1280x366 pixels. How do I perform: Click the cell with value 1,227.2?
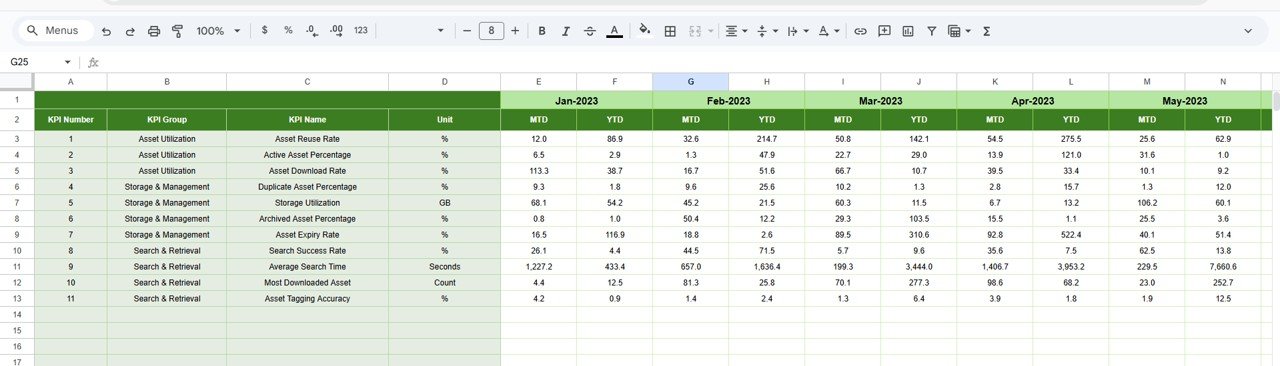[538, 267]
